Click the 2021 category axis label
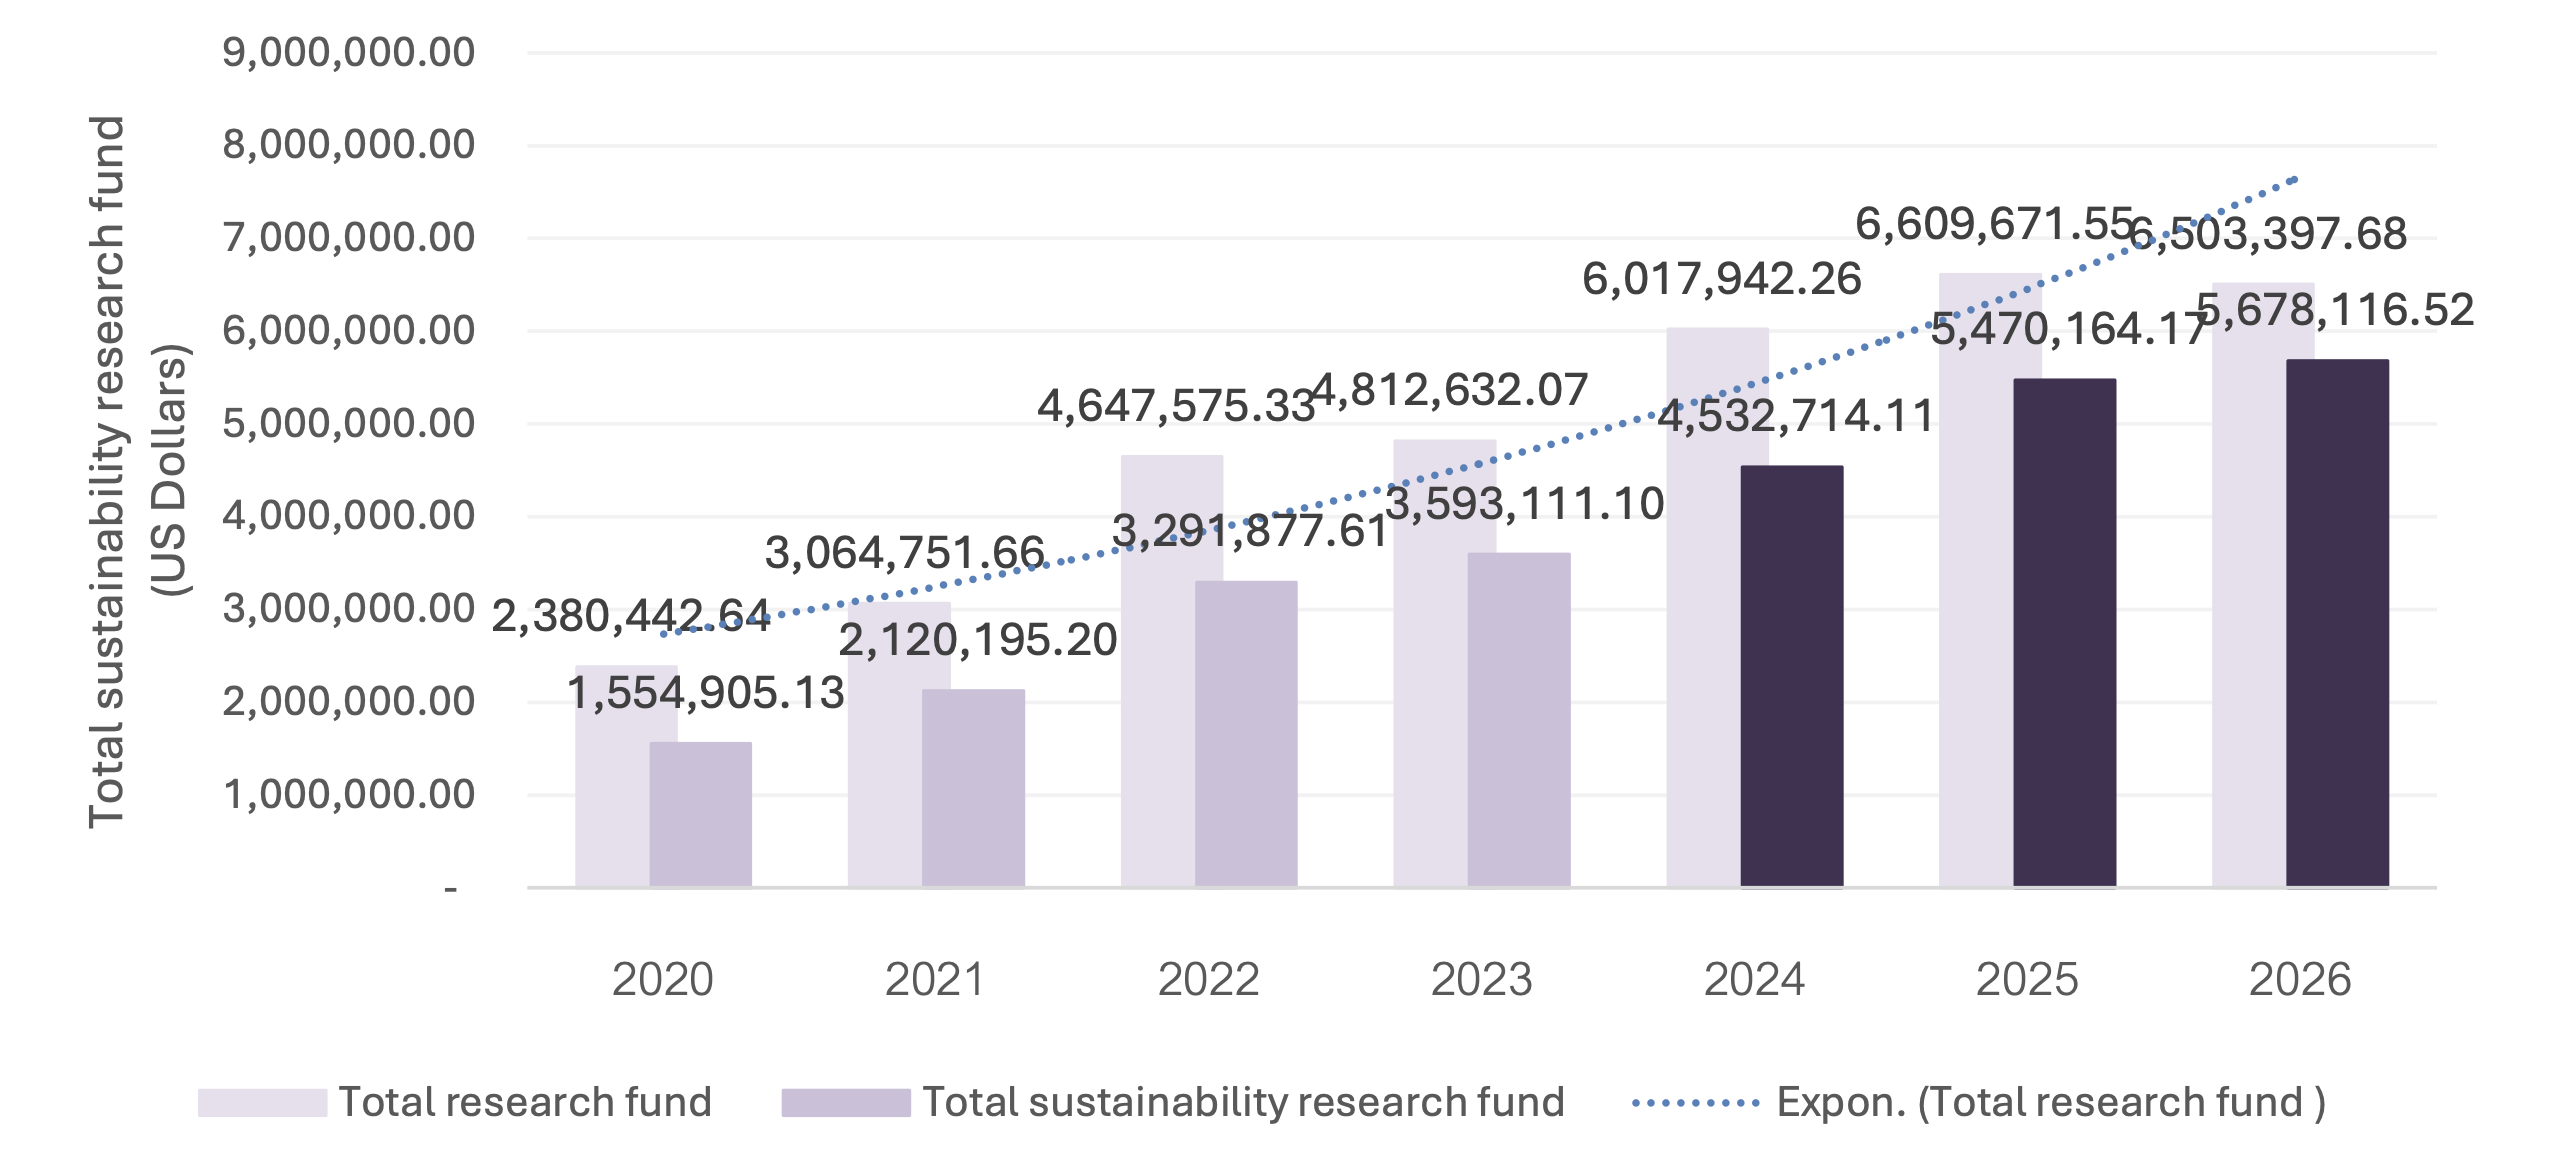This screenshot has height=1172, width=2558. (x=935, y=980)
